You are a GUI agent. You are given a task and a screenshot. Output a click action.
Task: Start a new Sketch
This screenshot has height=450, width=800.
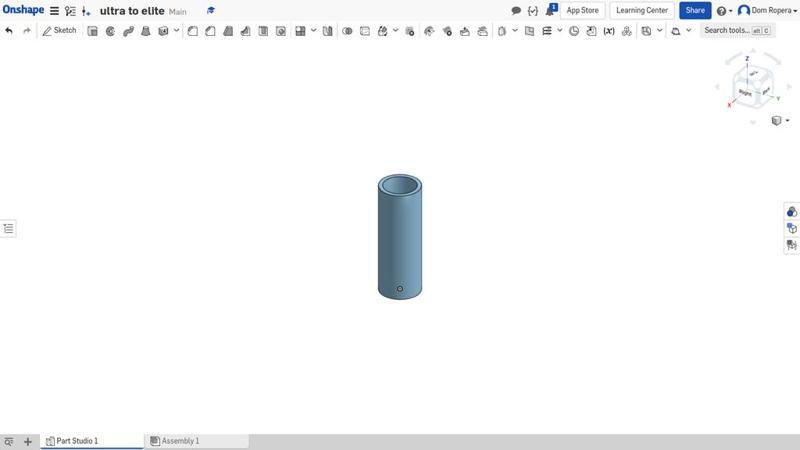[59, 31]
